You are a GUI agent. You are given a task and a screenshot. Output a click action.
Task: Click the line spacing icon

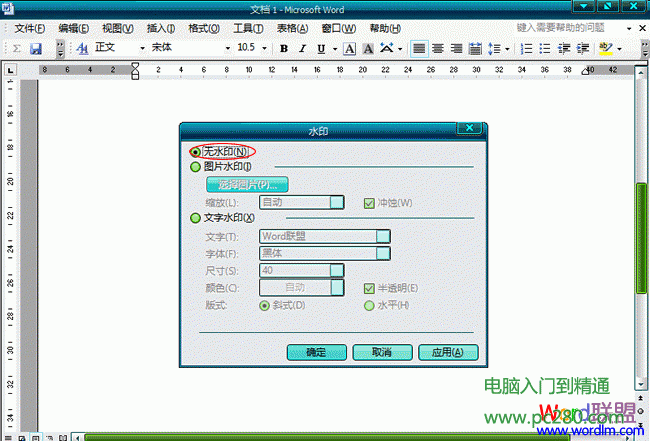tap(494, 48)
